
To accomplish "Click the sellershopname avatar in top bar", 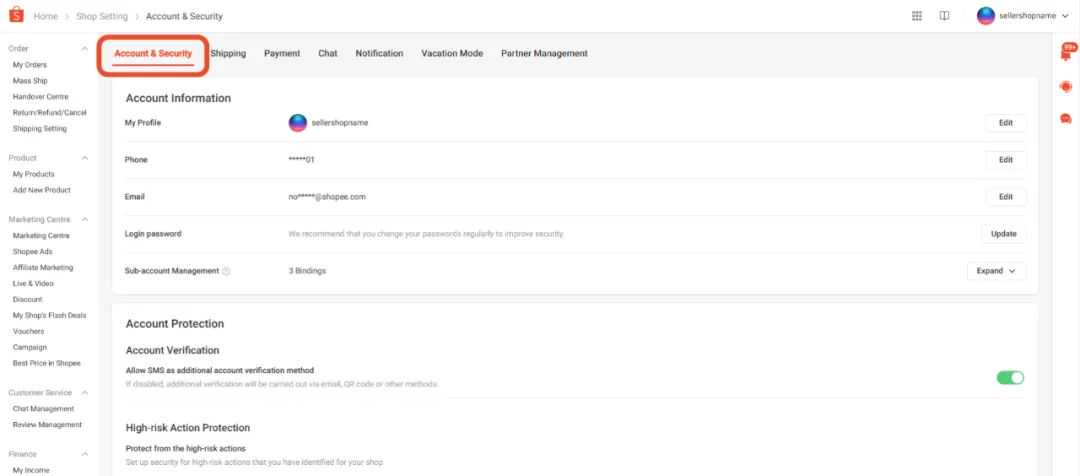I will point(986,16).
